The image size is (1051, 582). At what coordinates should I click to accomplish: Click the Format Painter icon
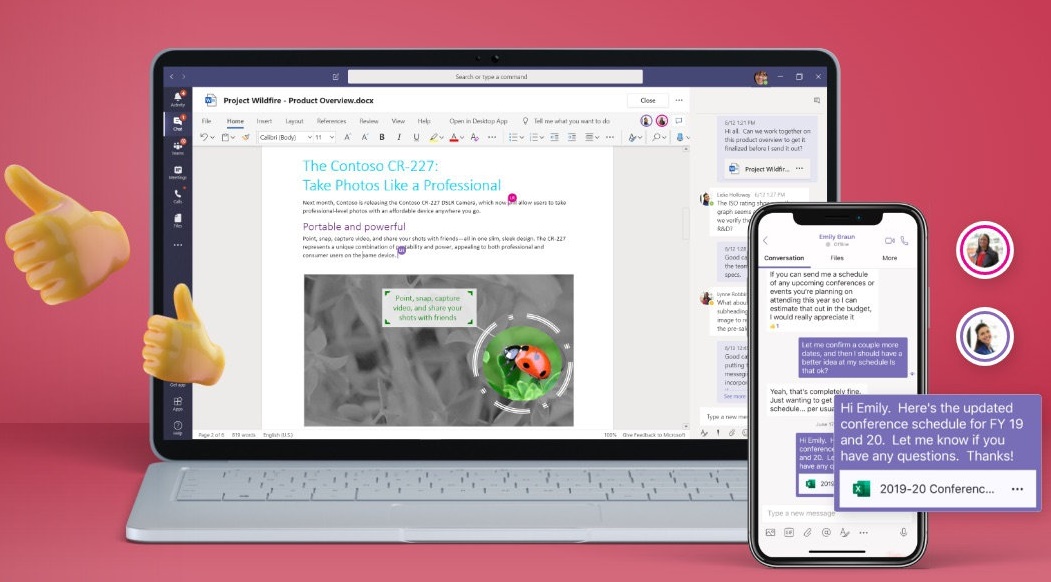(x=245, y=137)
